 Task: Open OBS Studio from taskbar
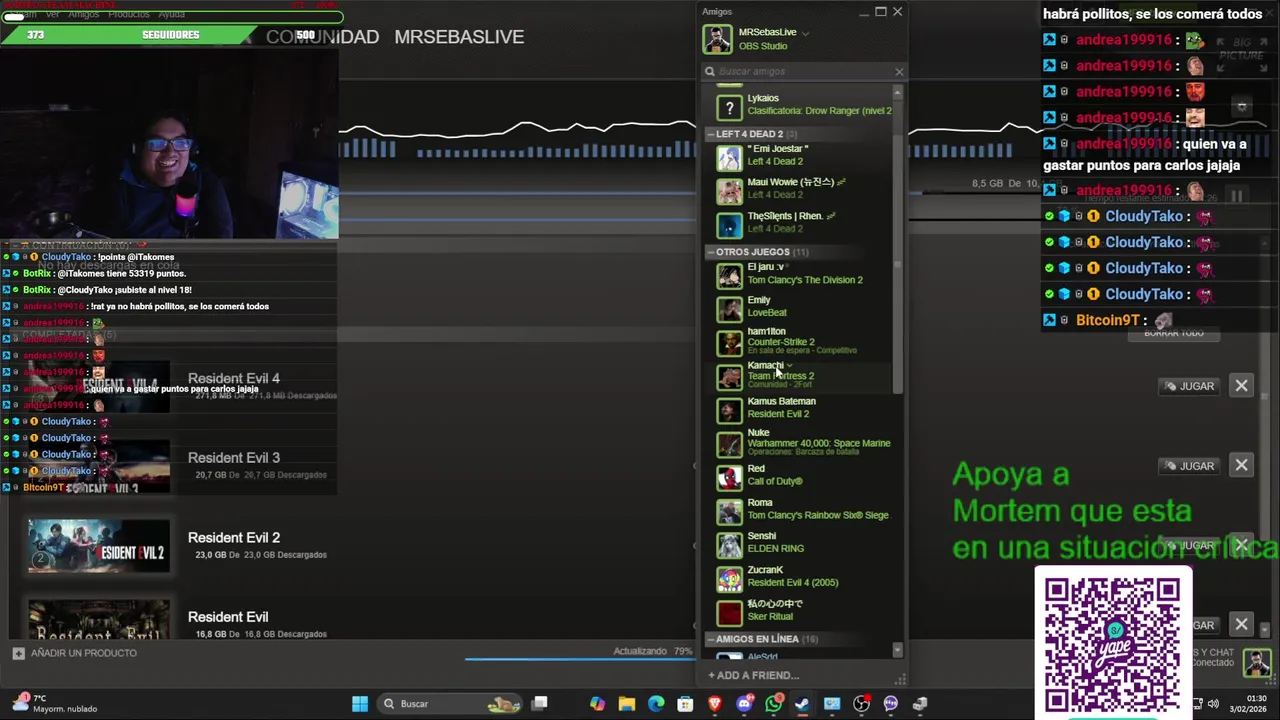pyautogui.click(x=861, y=704)
